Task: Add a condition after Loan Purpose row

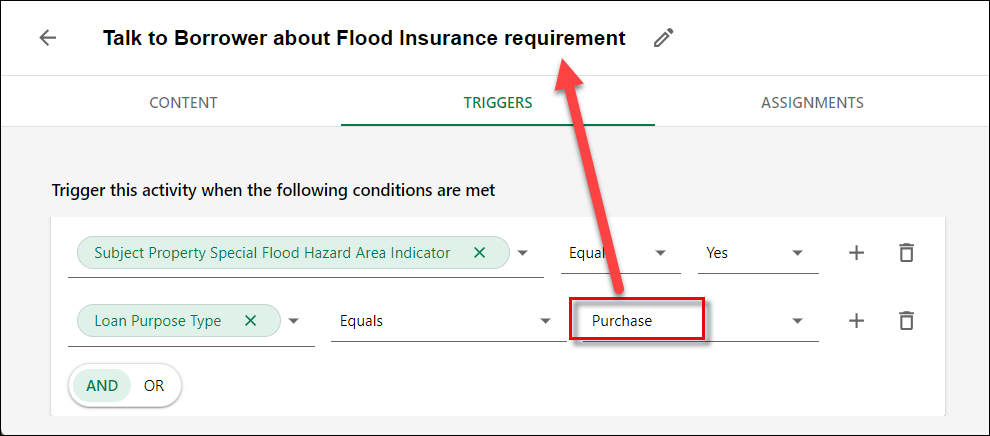Action: (856, 321)
